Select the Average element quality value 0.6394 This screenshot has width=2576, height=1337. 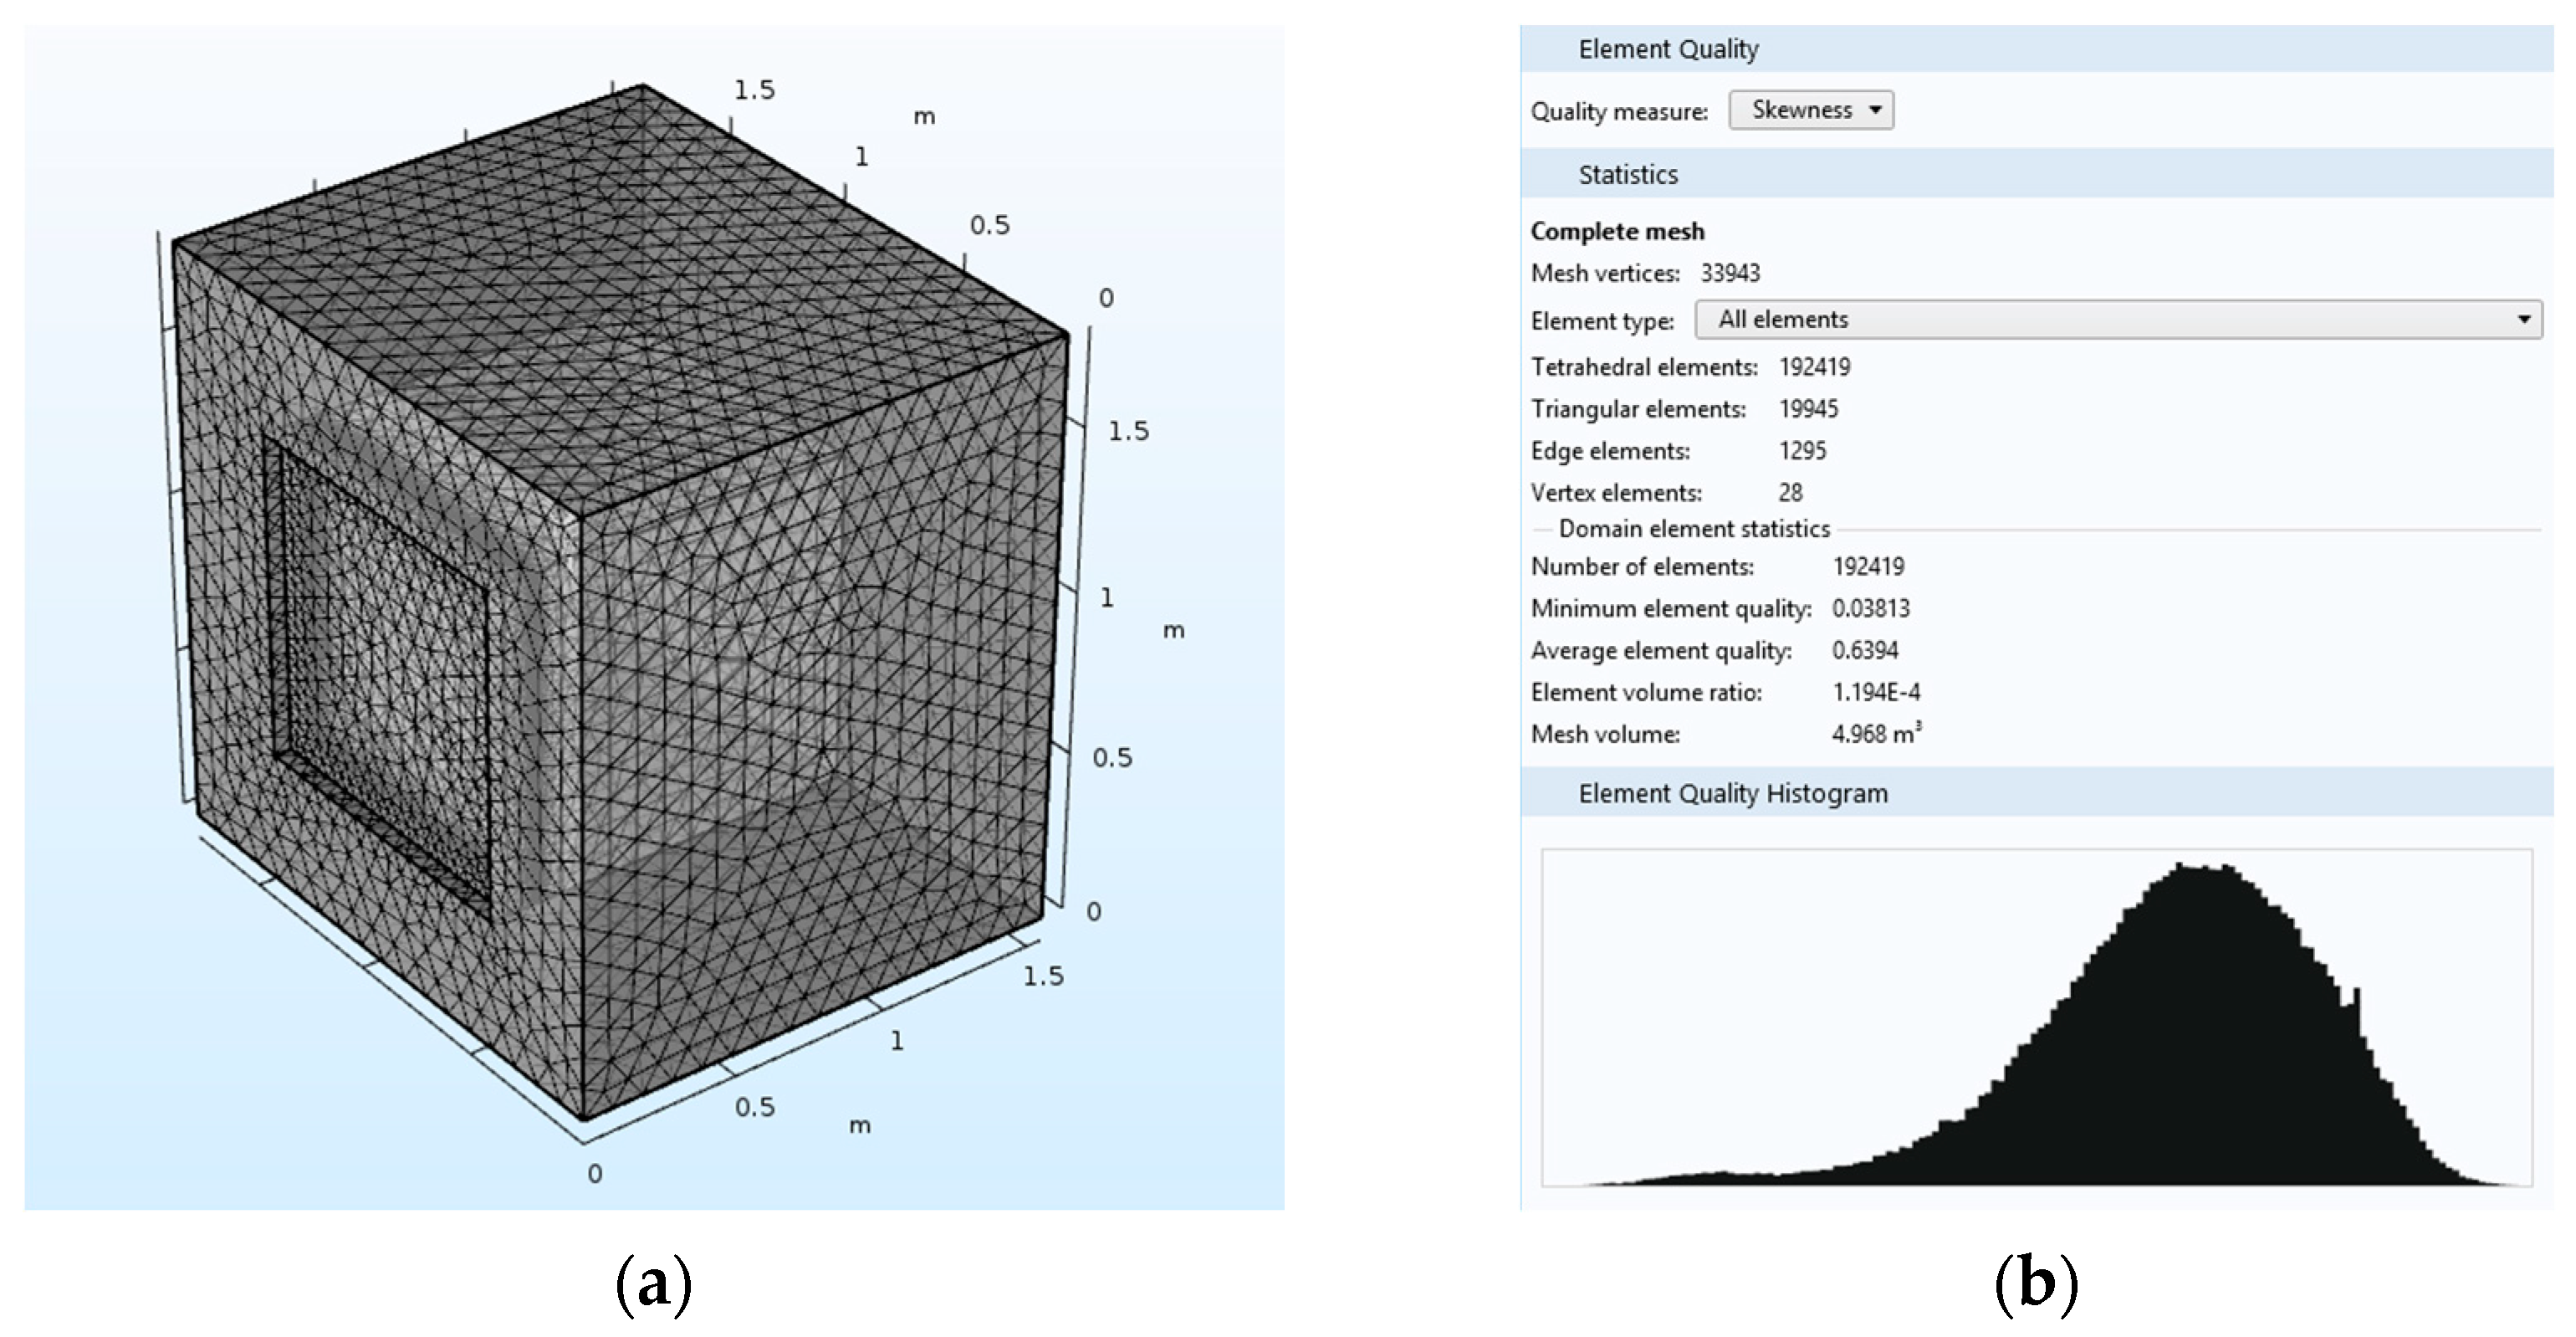coord(1864,651)
